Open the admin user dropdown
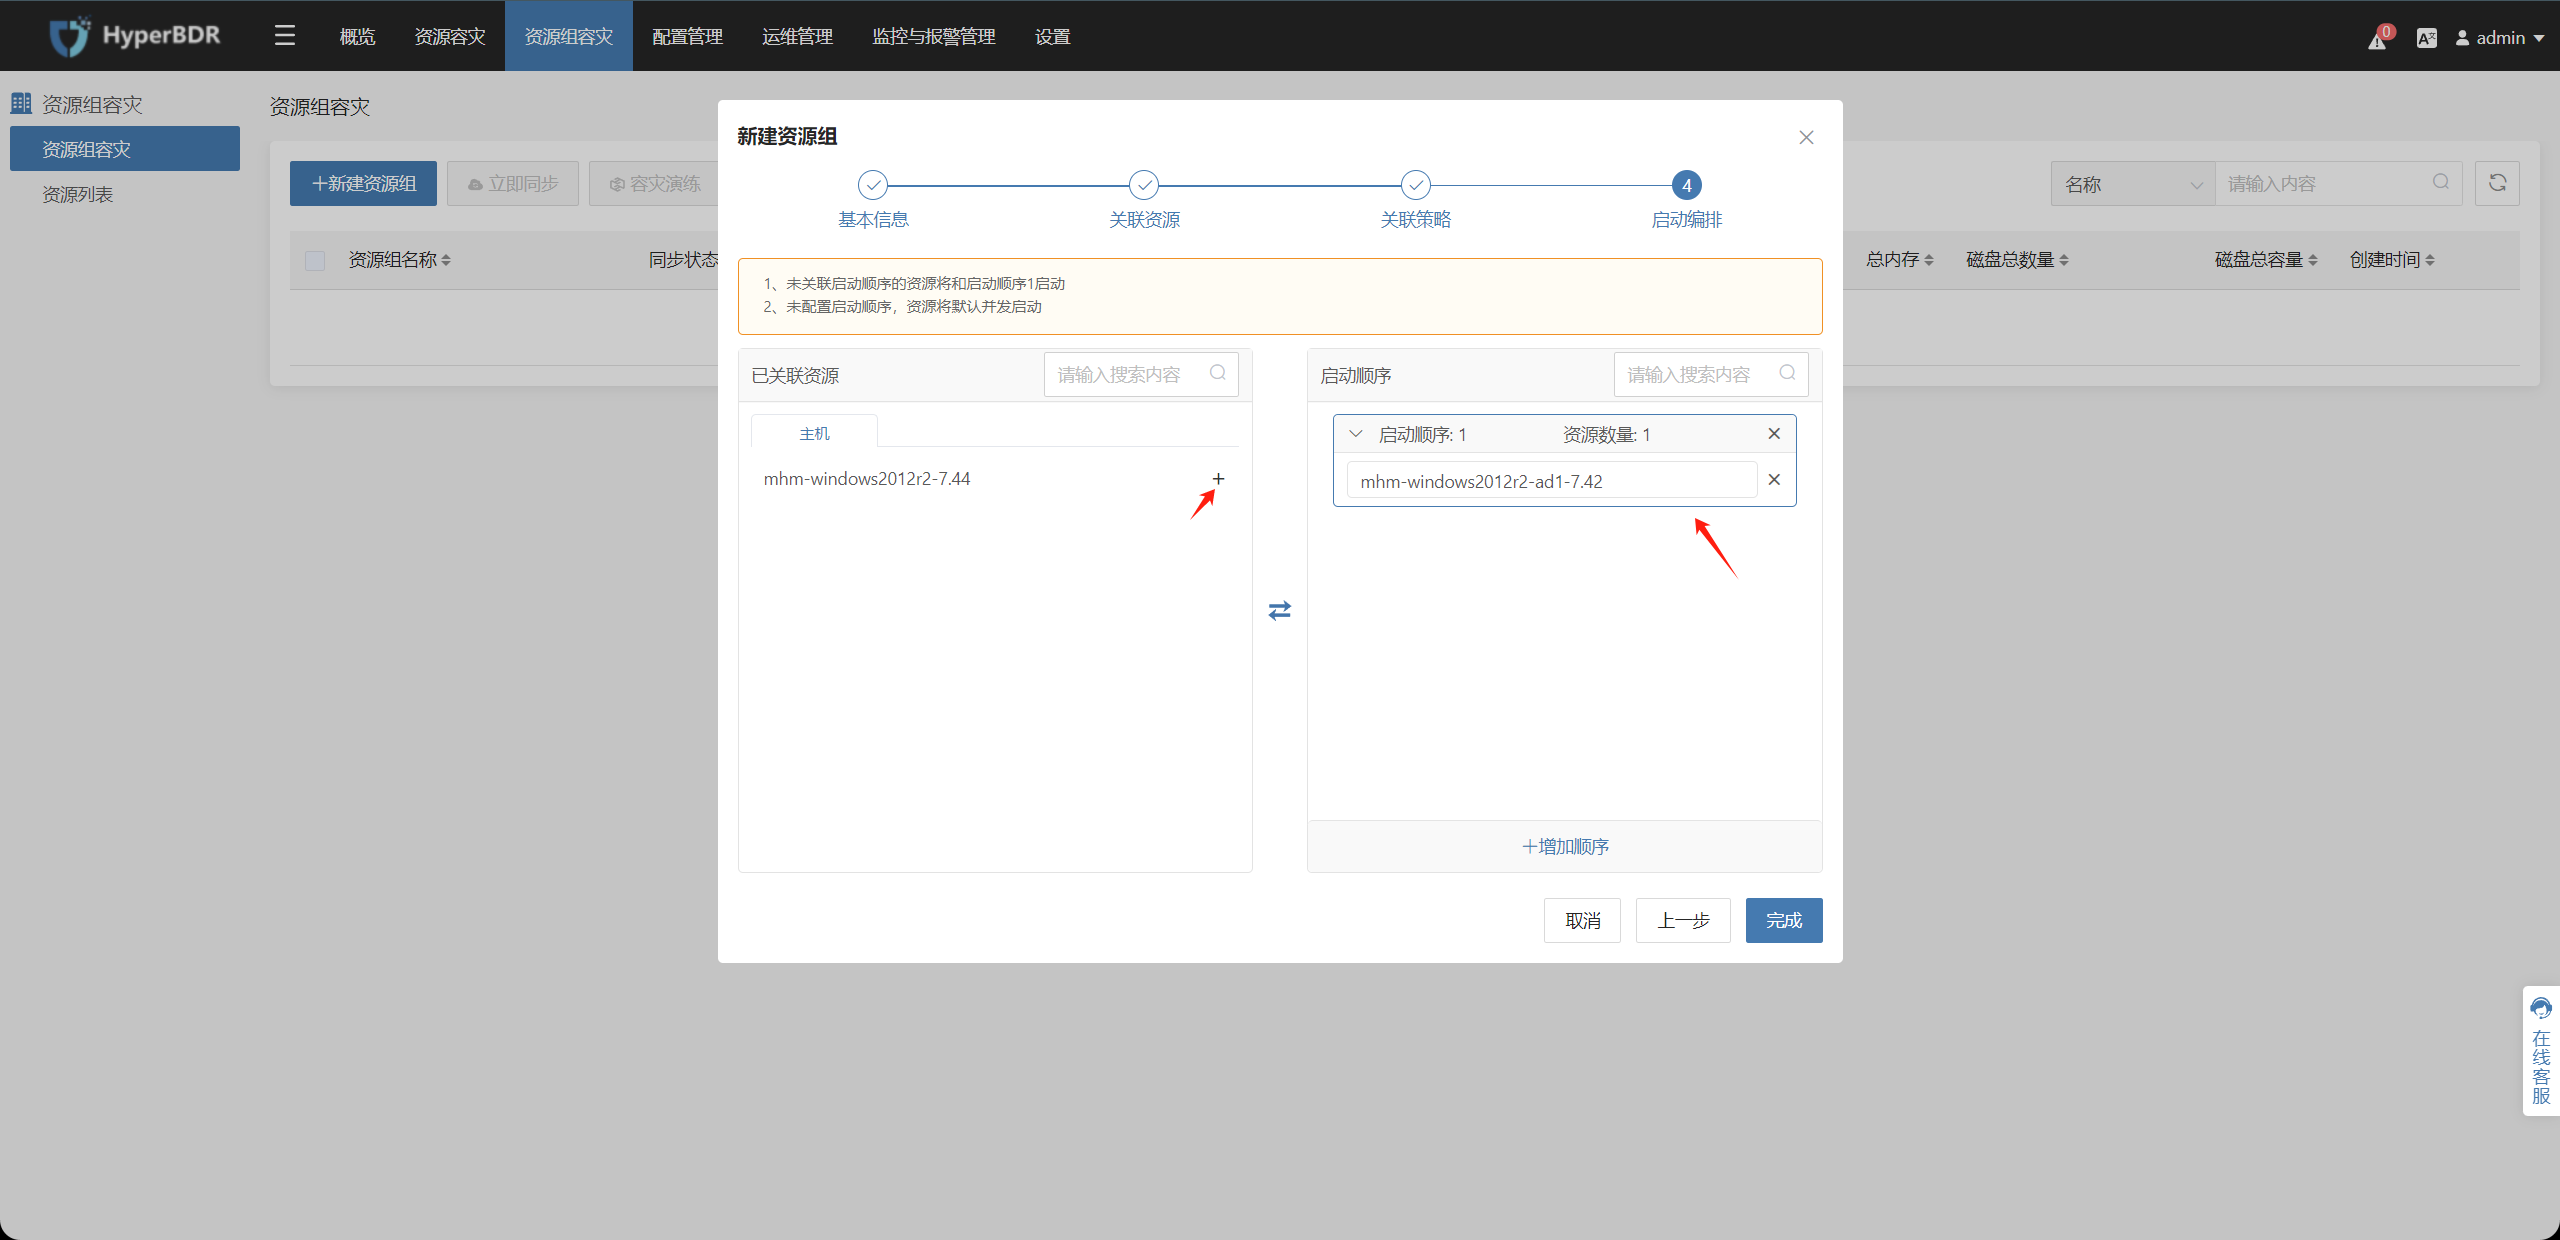The image size is (2560, 1240). [x=2500, y=38]
